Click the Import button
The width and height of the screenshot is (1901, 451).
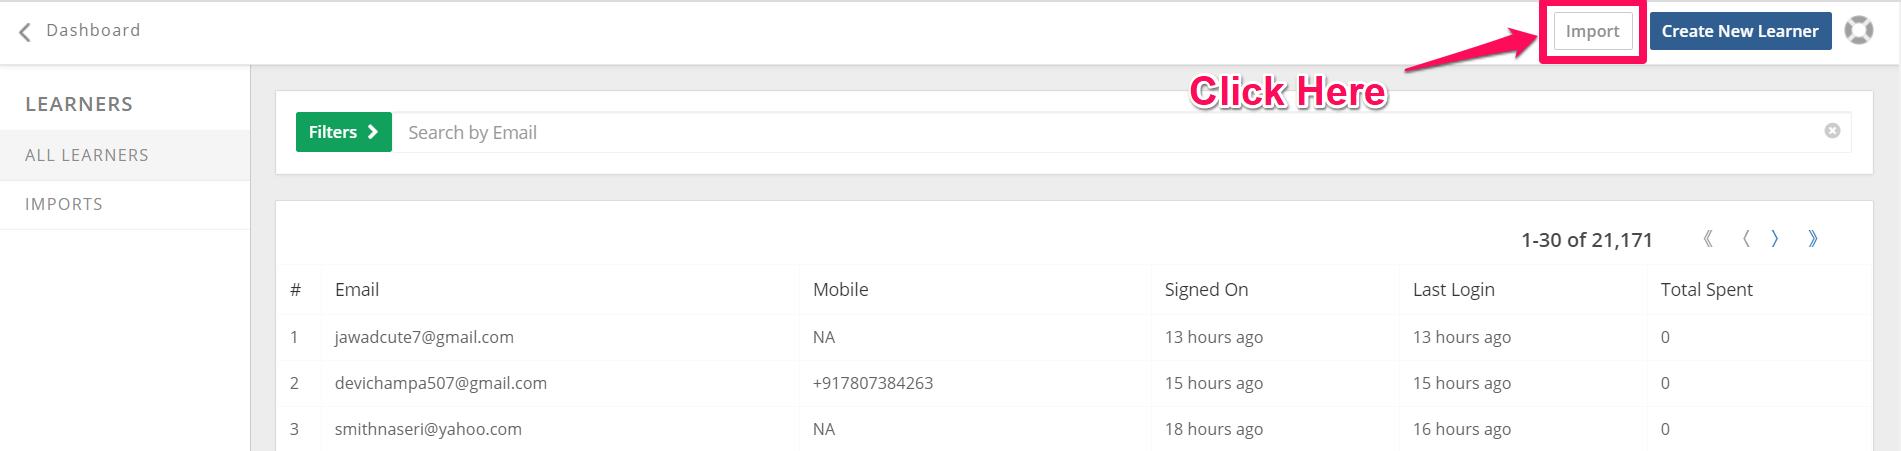point(1592,31)
